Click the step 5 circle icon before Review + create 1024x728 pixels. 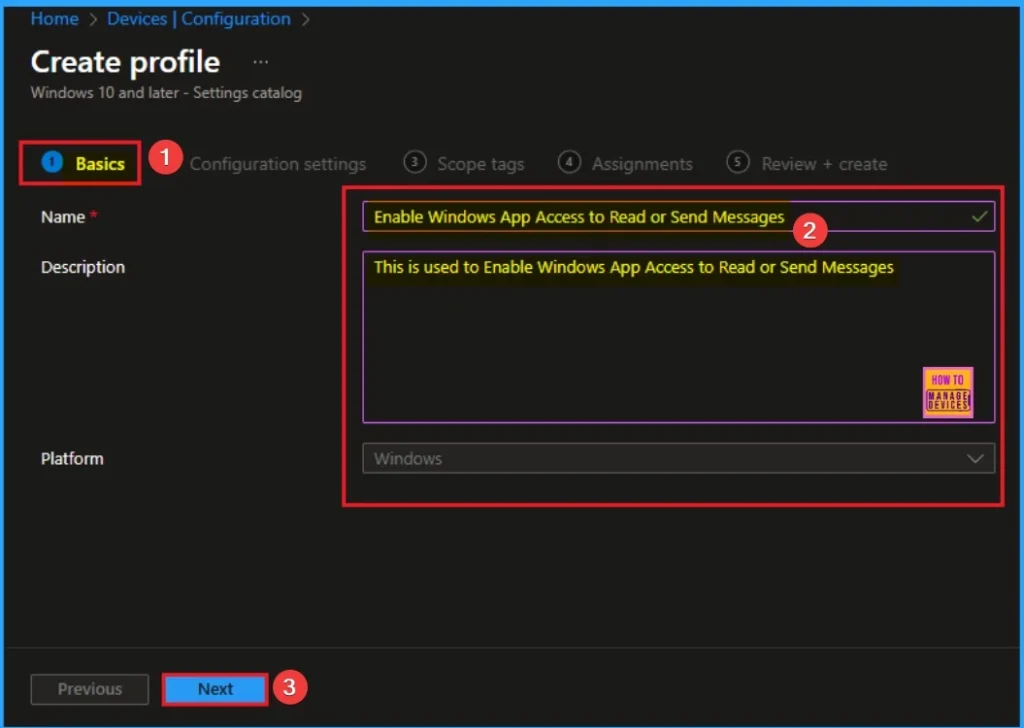(x=738, y=163)
